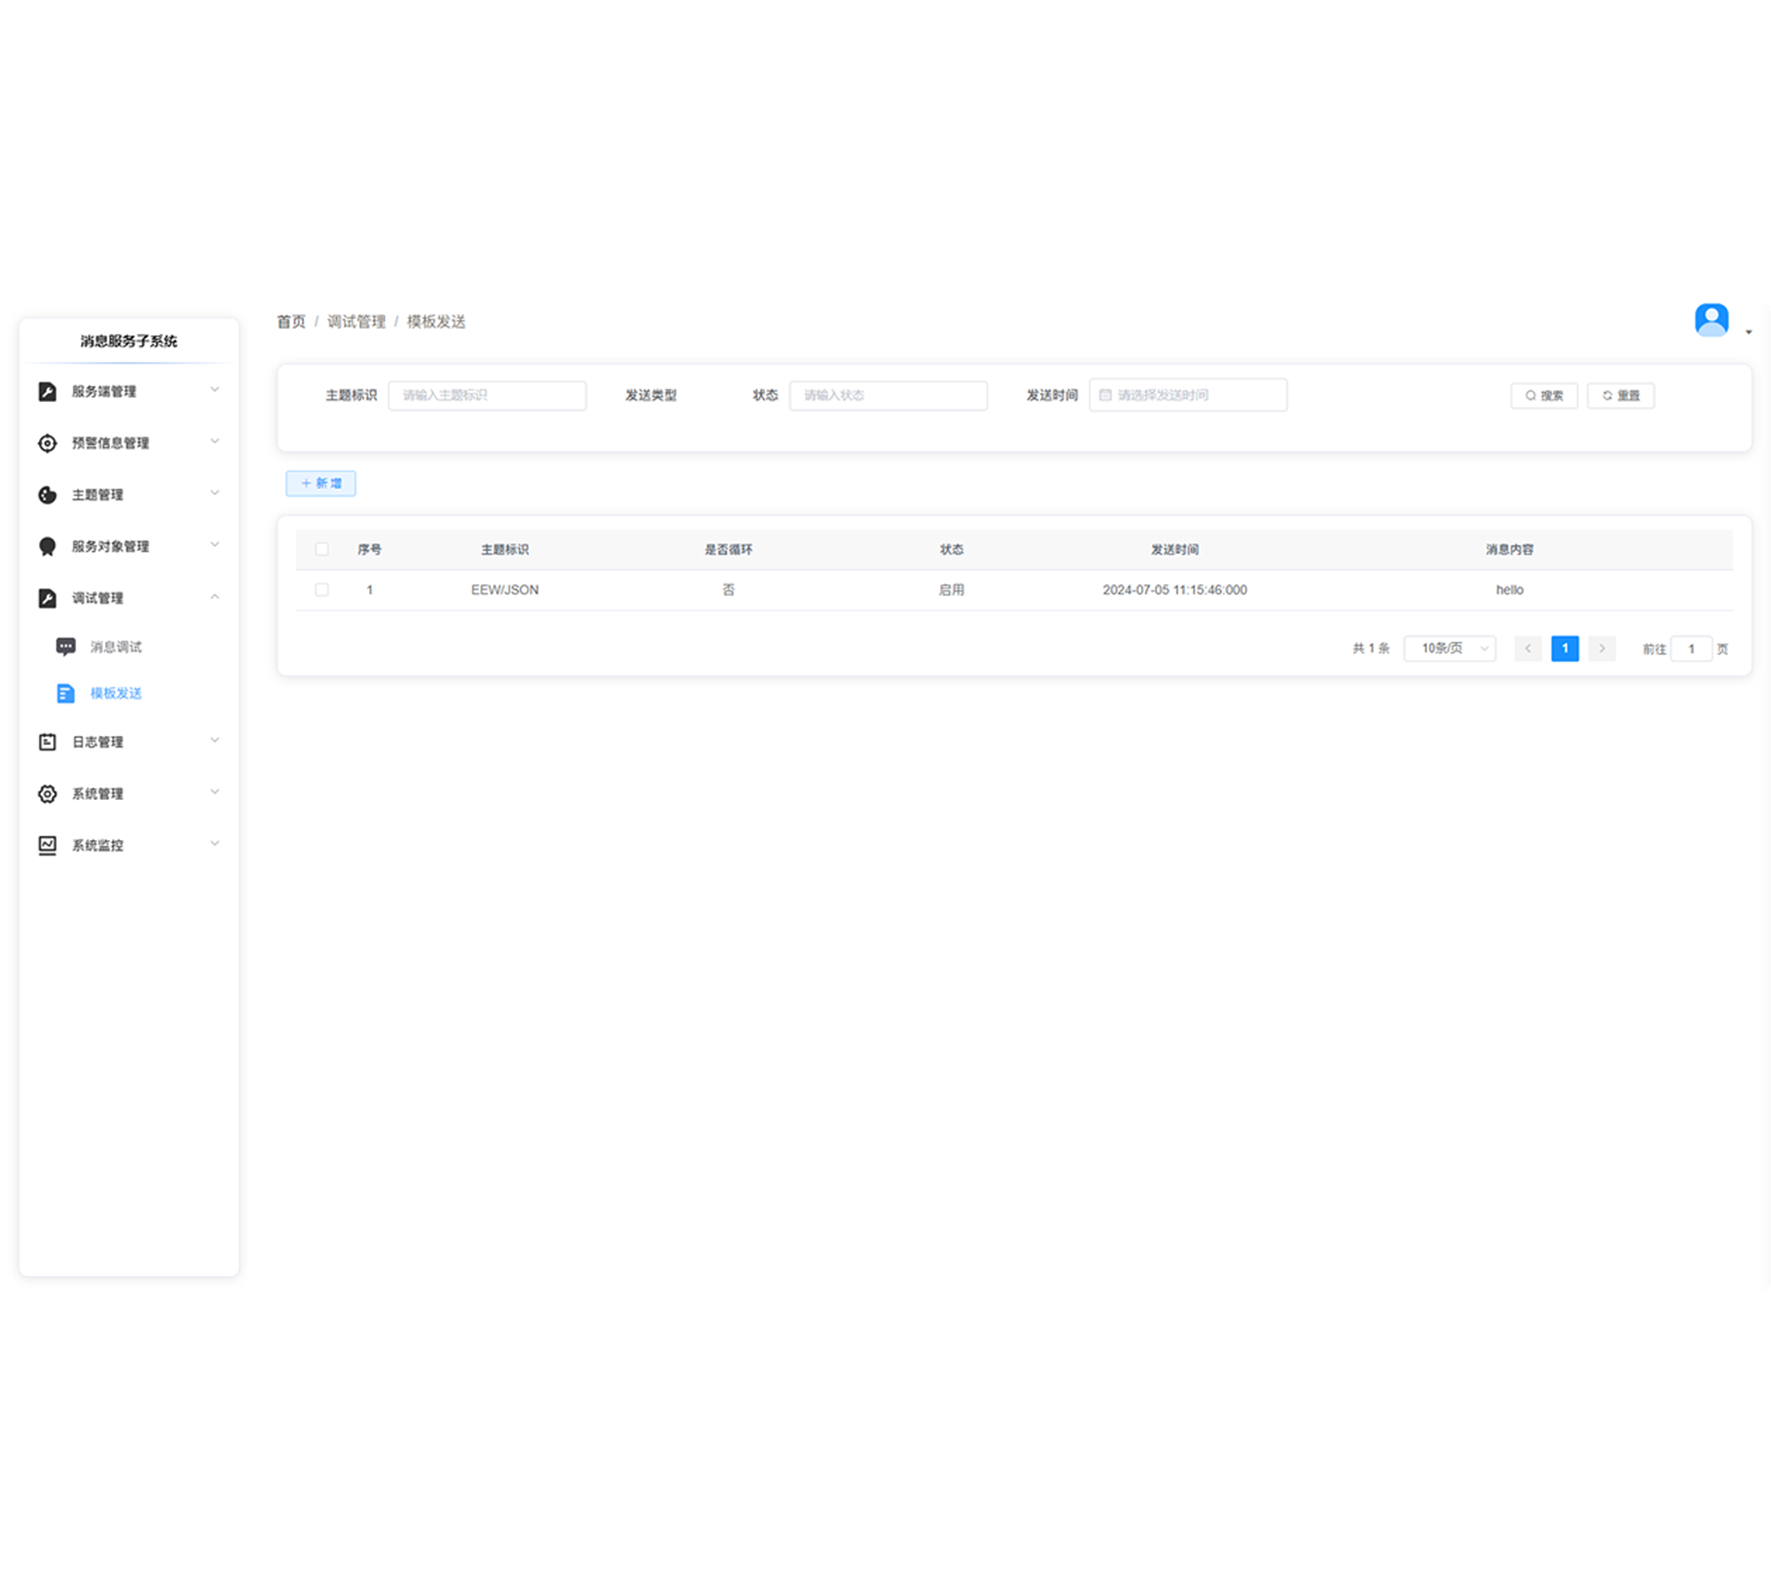Expand the 服务端管理 menu chevron
The width and height of the screenshot is (1771, 1594).
[215, 390]
